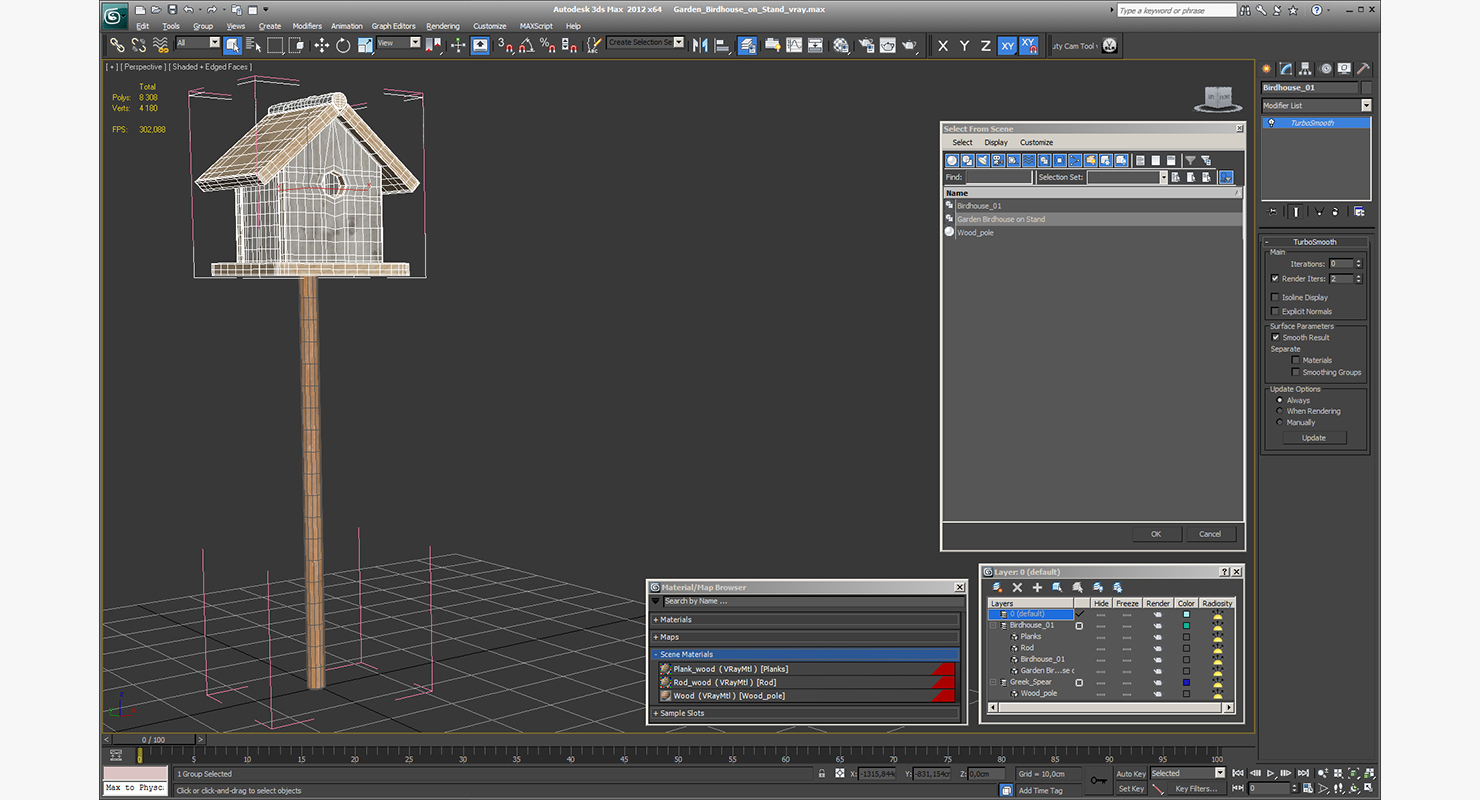Click the blue color swatch for Greek_Spear layer
The height and width of the screenshot is (800, 1480).
coord(1186,682)
